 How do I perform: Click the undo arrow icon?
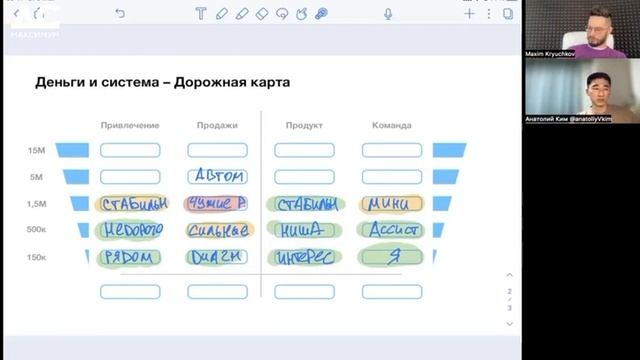(120, 14)
